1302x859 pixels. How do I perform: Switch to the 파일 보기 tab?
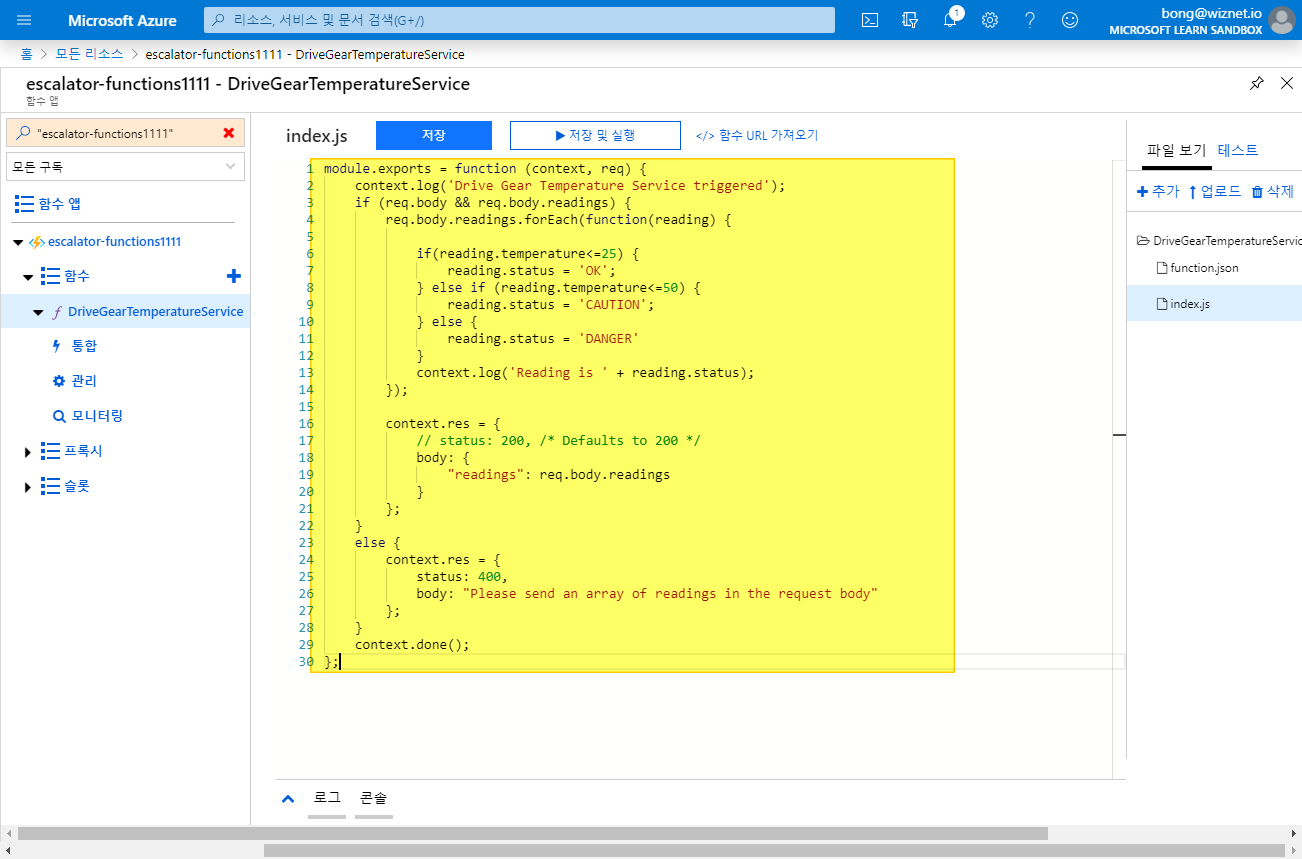(x=1177, y=151)
